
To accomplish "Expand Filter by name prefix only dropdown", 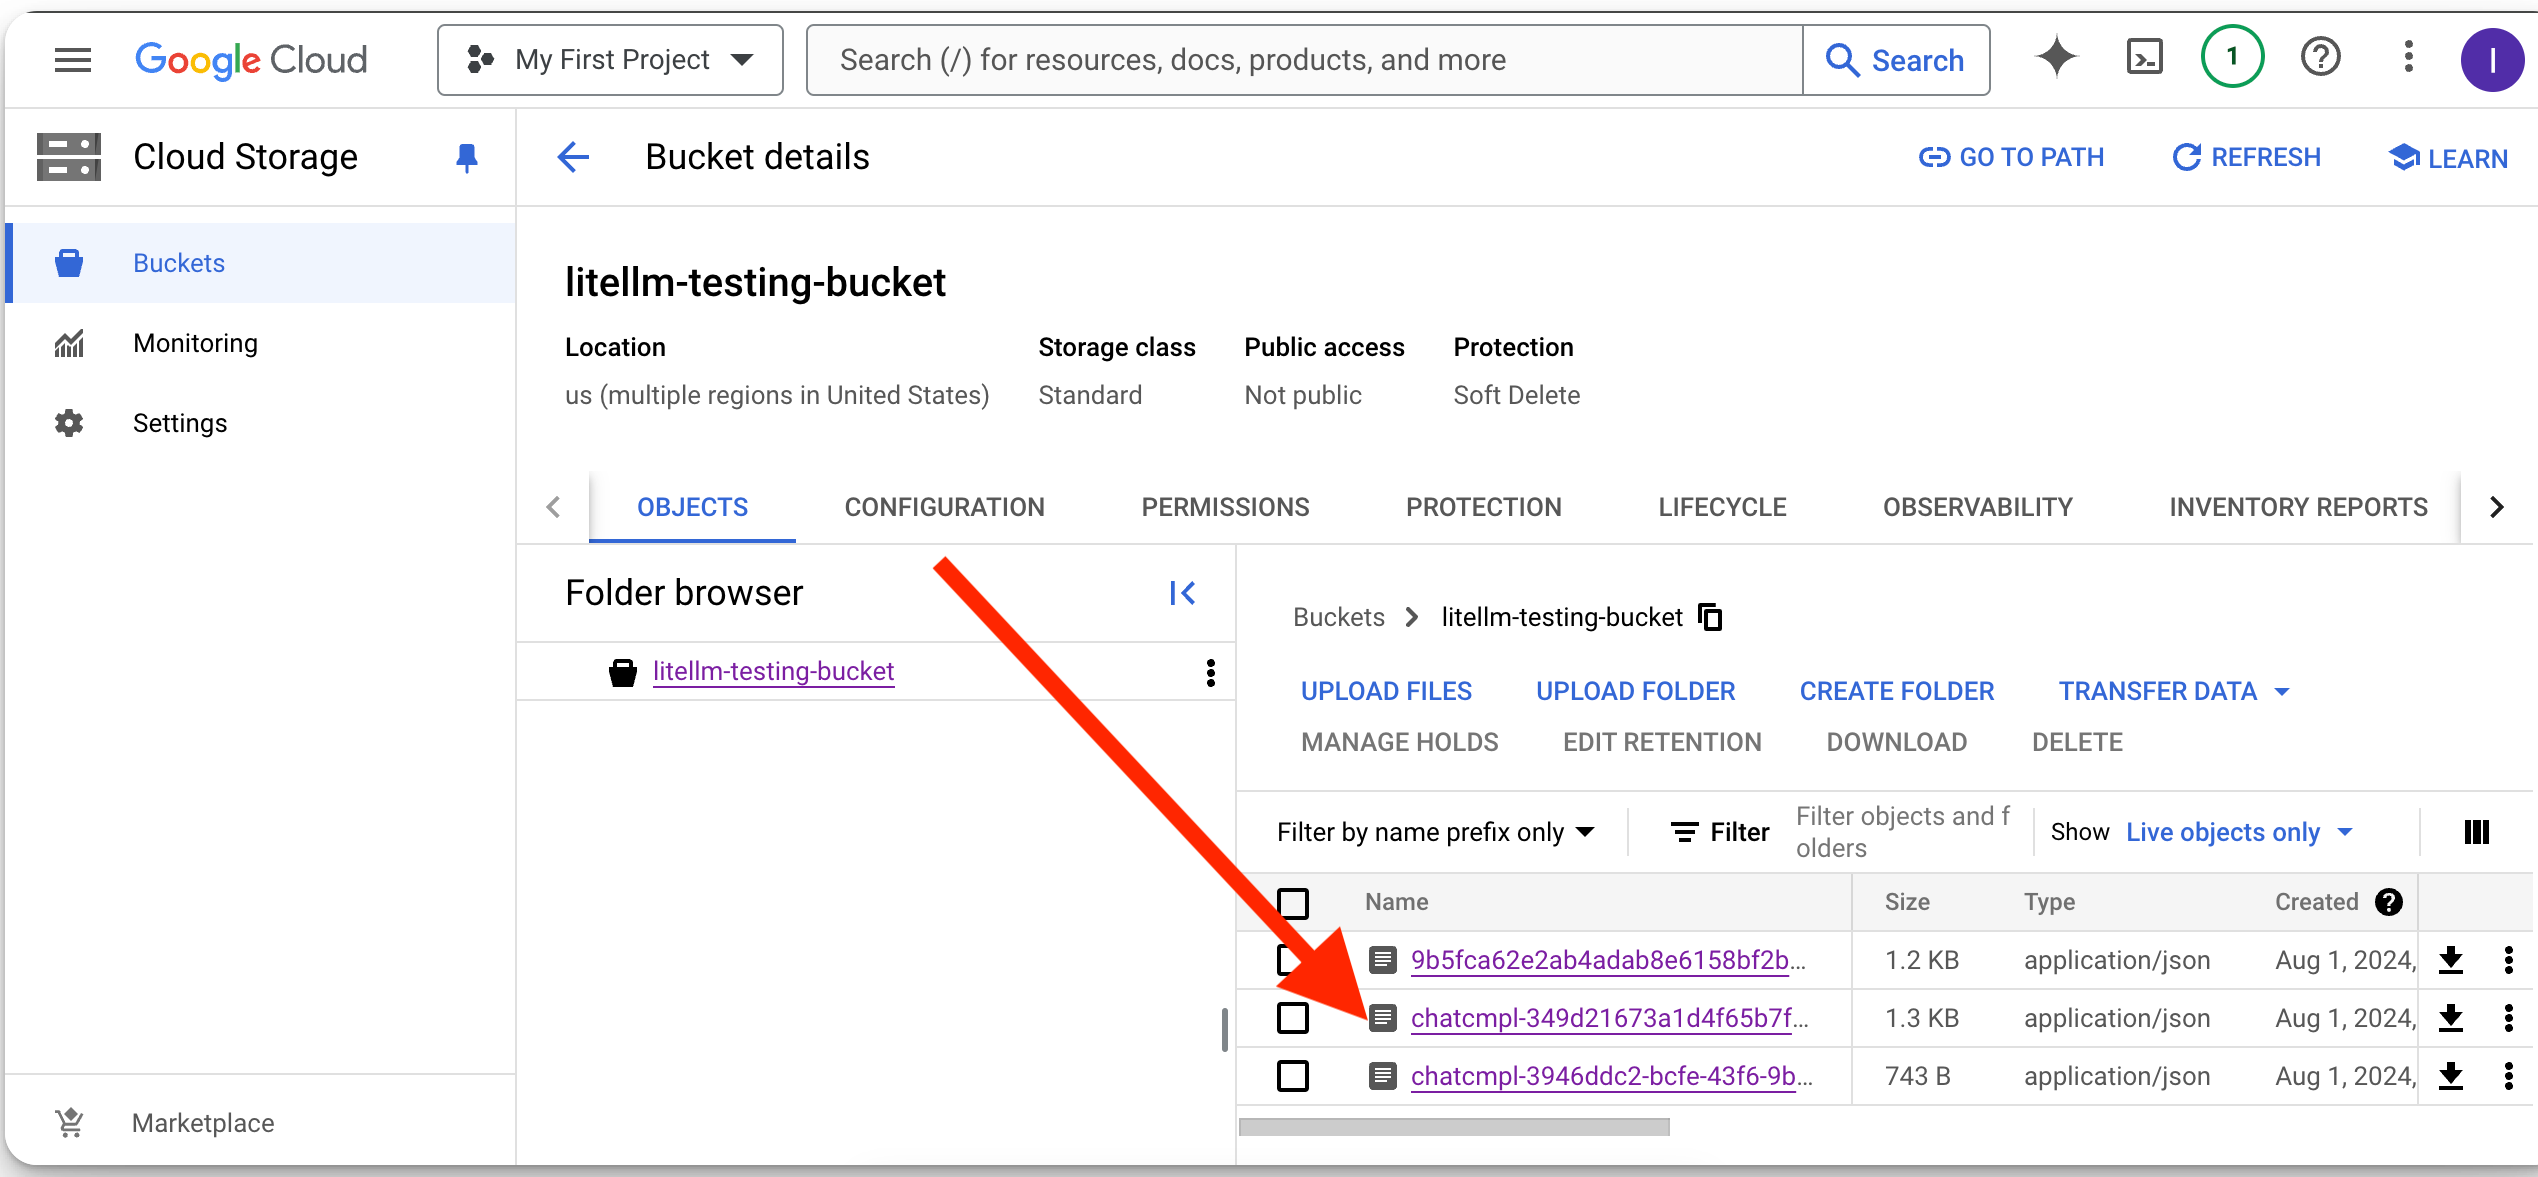I will click(x=1435, y=832).
